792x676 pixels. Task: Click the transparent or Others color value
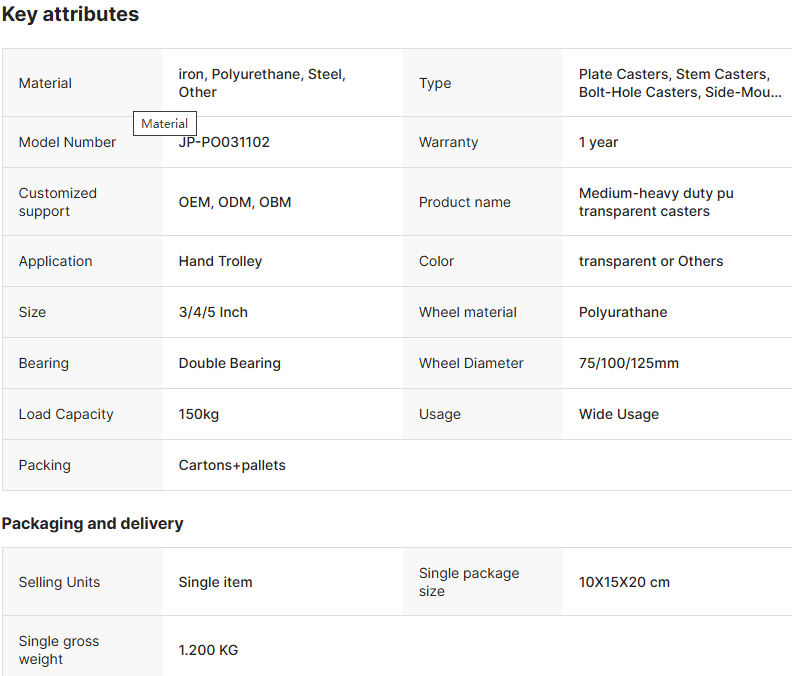pos(651,261)
